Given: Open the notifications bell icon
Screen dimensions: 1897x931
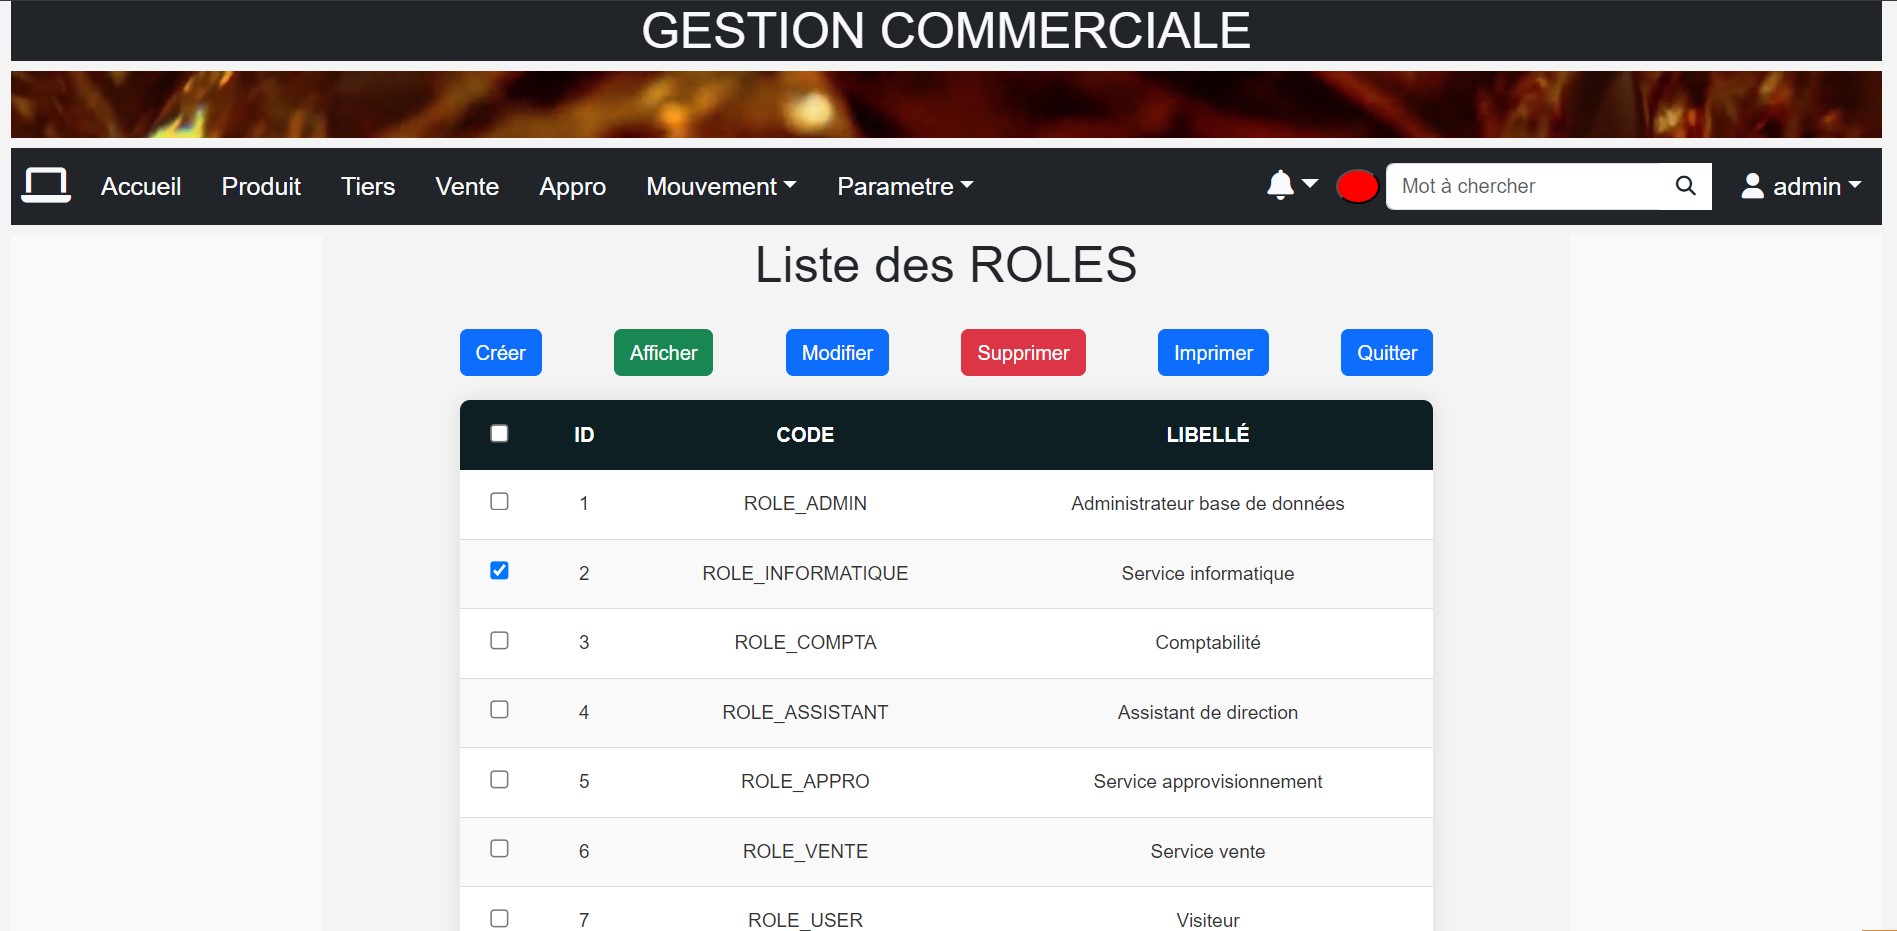Looking at the screenshot, I should 1281,184.
